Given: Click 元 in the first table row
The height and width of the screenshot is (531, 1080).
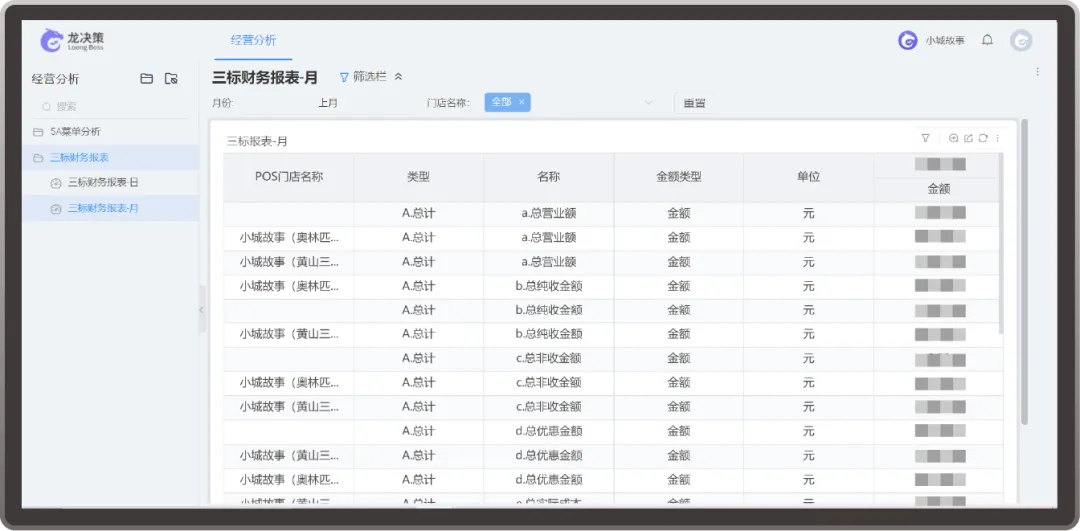Looking at the screenshot, I should click(809, 214).
